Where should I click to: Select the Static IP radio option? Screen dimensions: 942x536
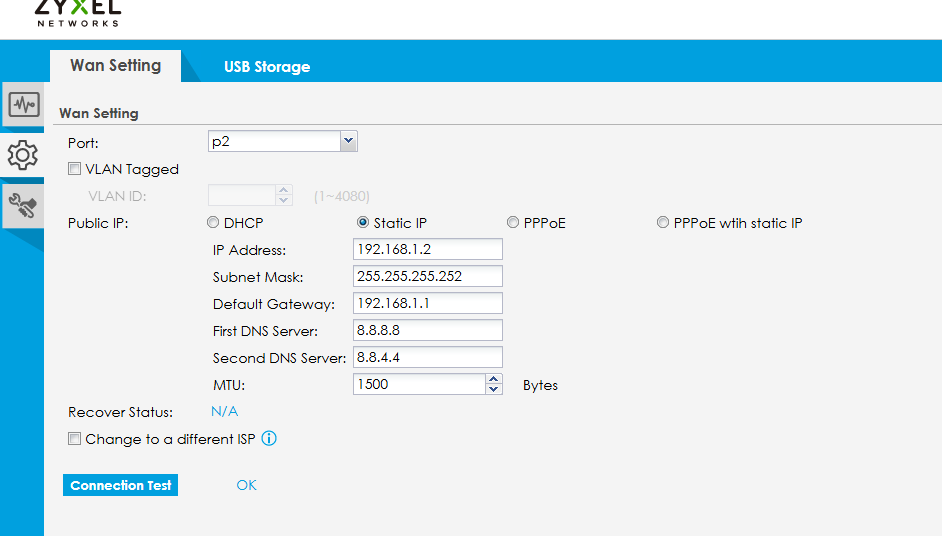point(363,222)
